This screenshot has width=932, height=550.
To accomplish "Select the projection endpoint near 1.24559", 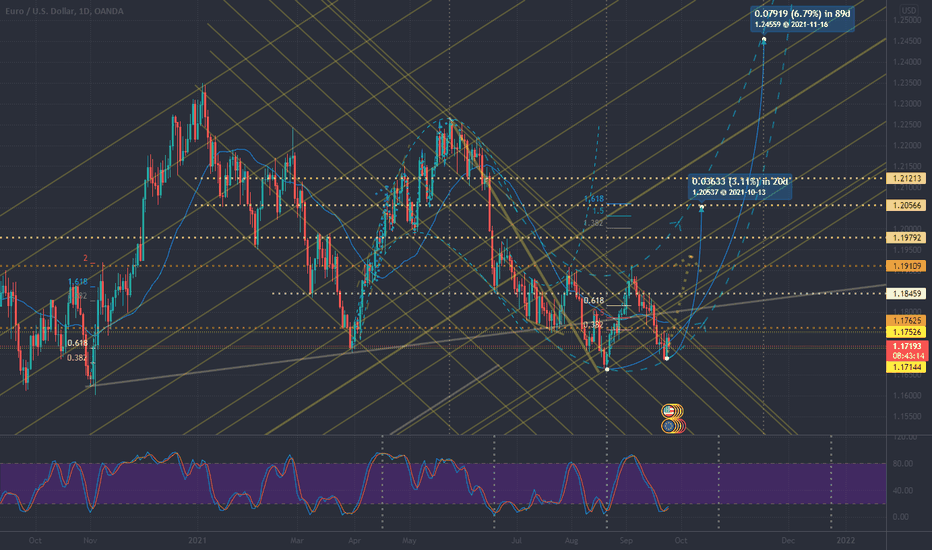I will [764, 40].
